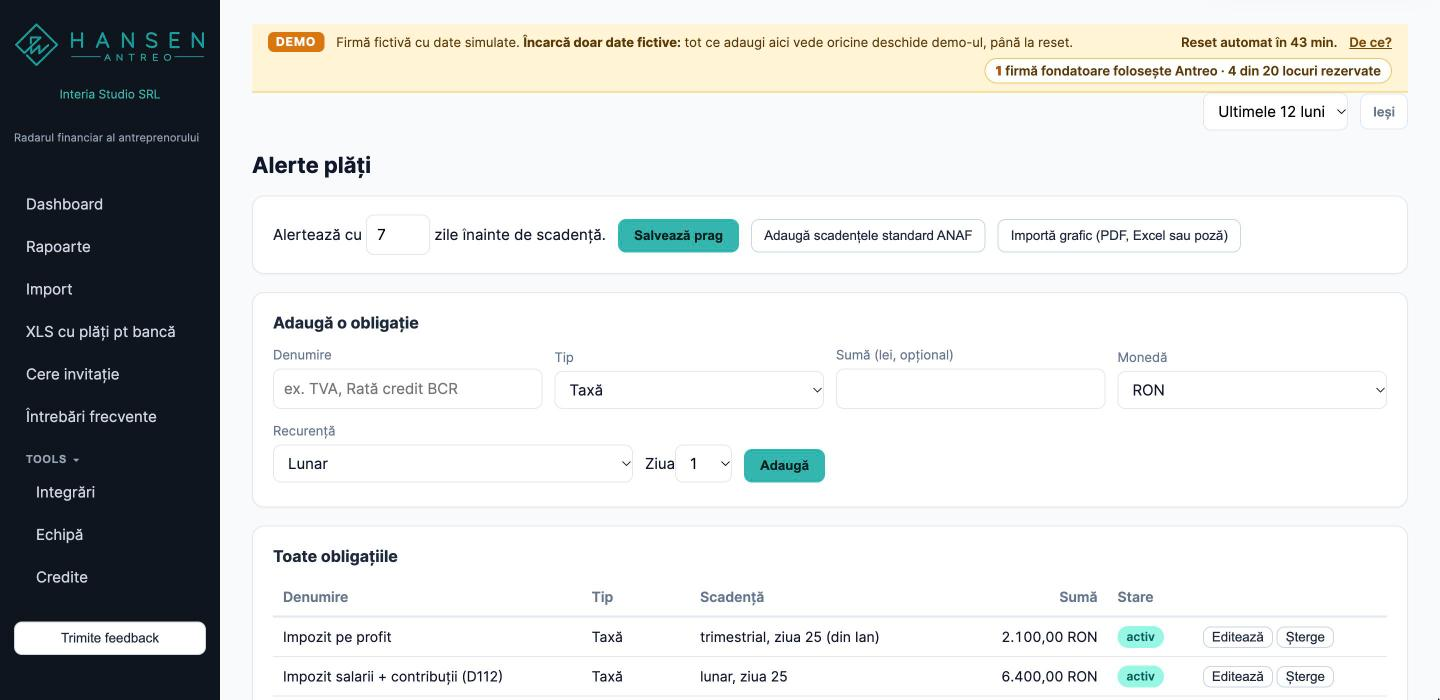Focus the alert days threshold field
Screen dimensions: 1440x700
pyautogui.click(x=398, y=235)
